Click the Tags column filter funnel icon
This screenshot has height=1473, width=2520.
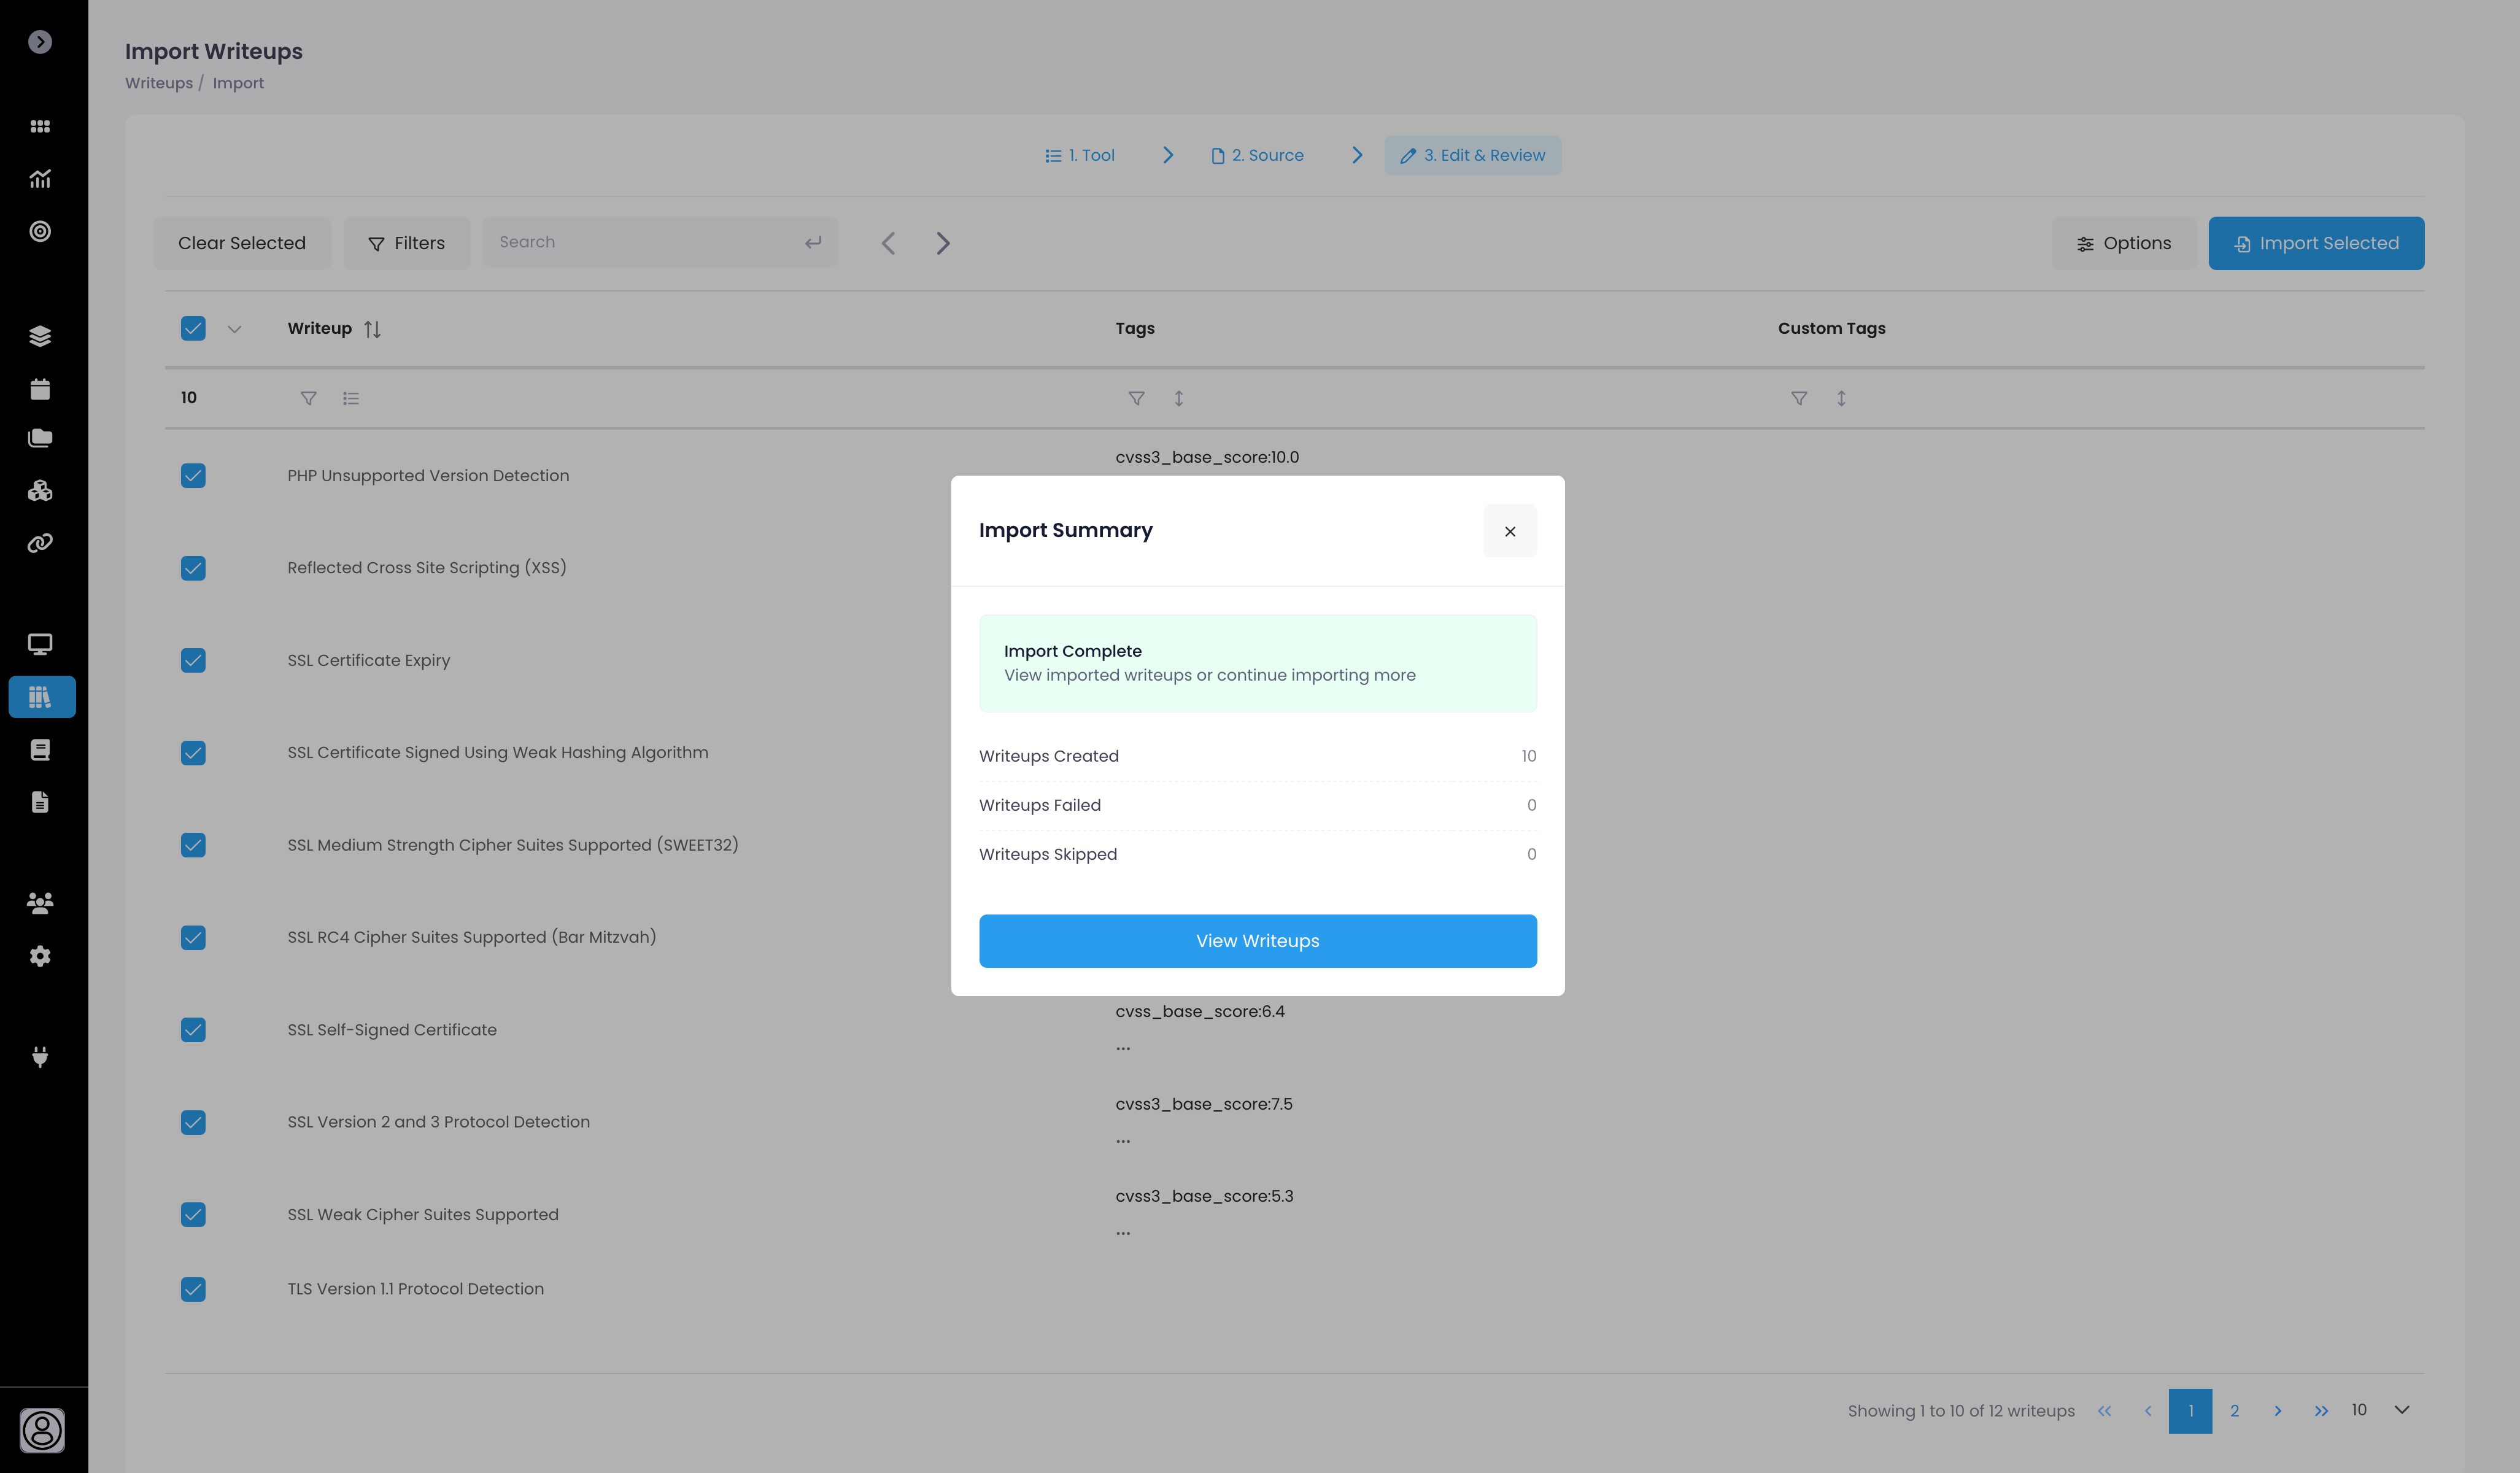click(x=1136, y=398)
